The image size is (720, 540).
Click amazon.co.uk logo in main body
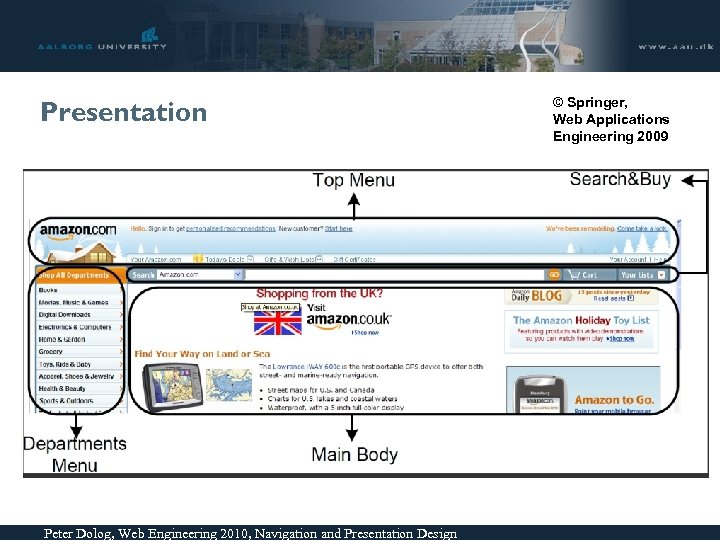(x=349, y=320)
